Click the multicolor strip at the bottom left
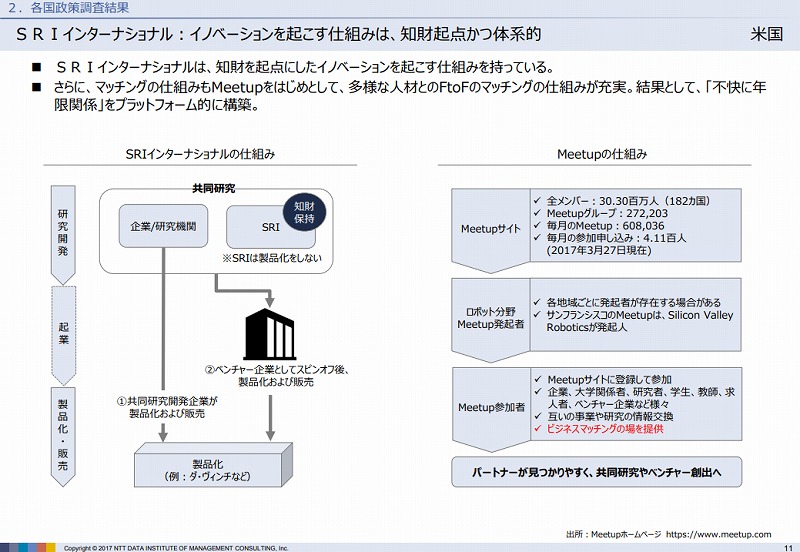Viewport: 800px width, 552px height. point(28,547)
